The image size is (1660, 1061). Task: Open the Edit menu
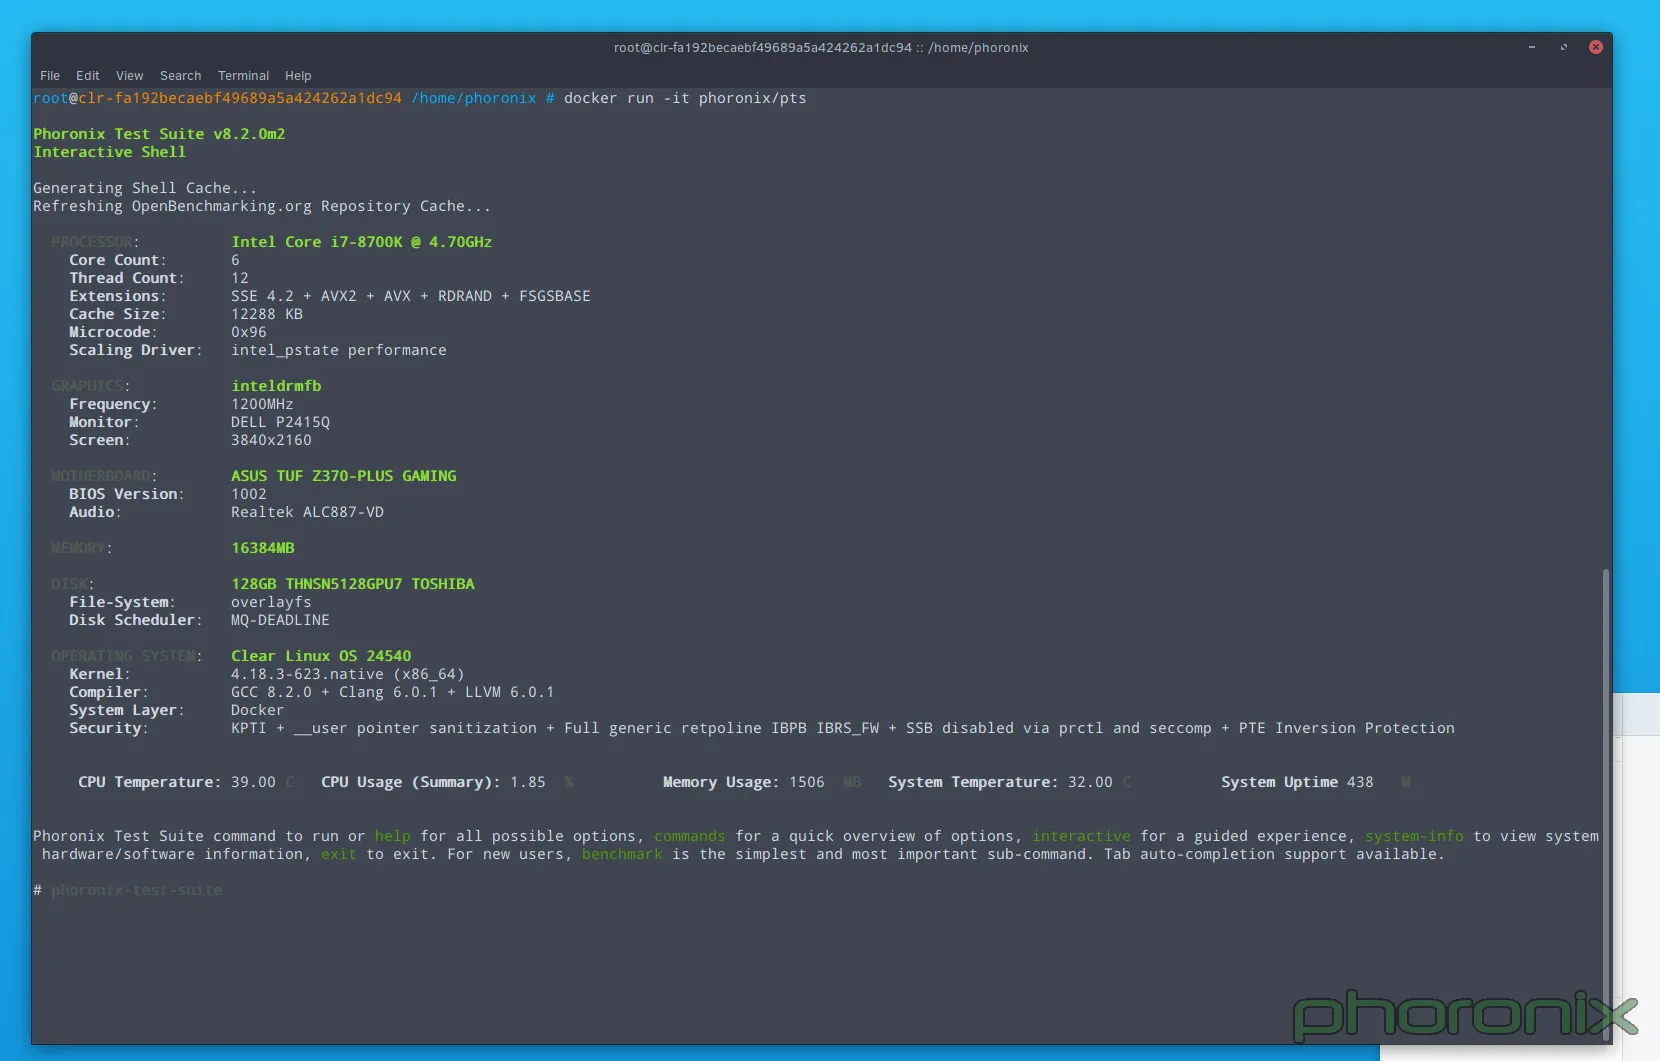[x=88, y=76]
